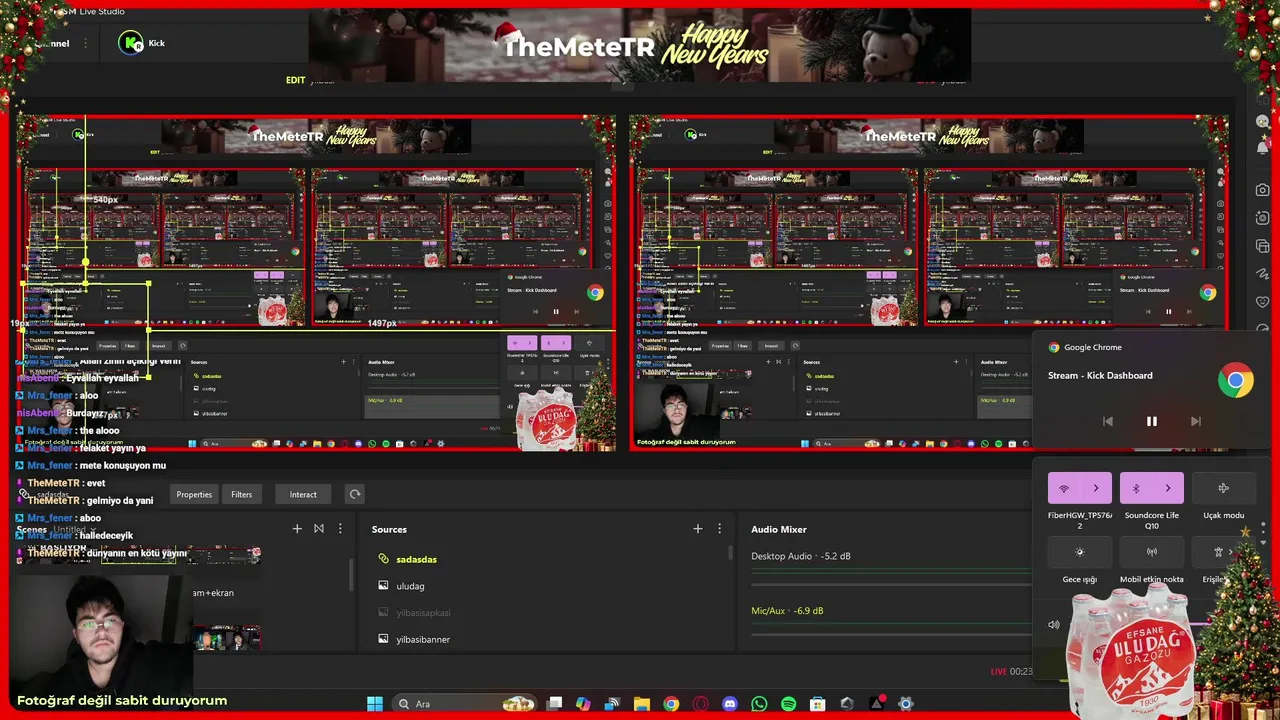The width and height of the screenshot is (1280, 720).
Task: Click the speaker volume icon in quick settings
Action: [x=1054, y=625]
